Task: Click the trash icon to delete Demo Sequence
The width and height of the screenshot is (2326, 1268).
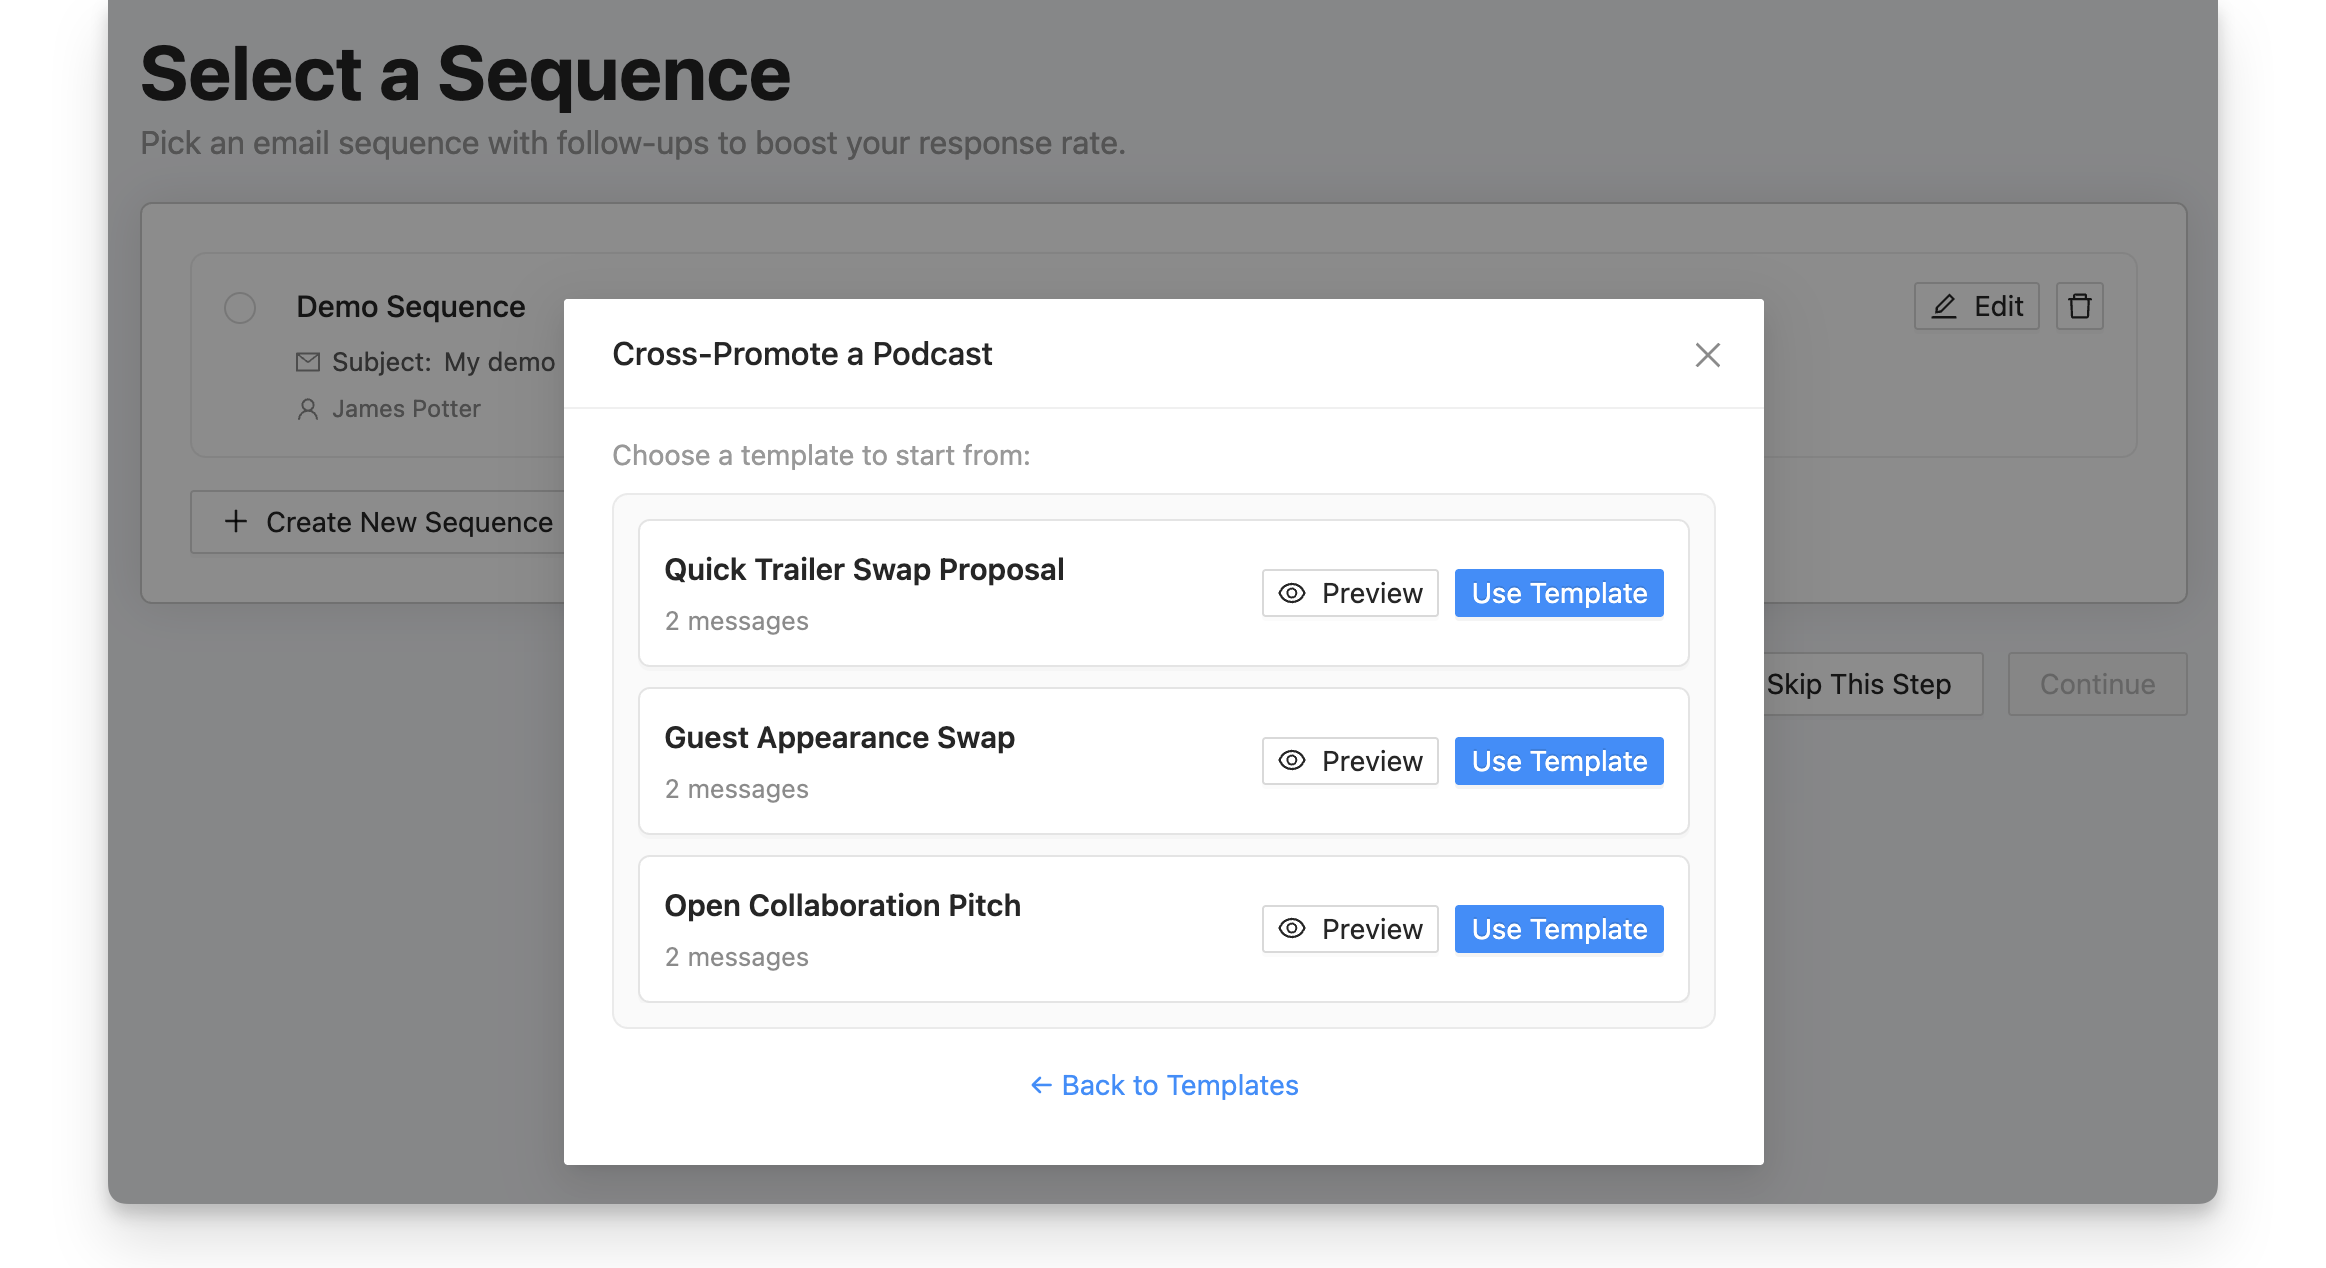Action: click(x=2080, y=306)
